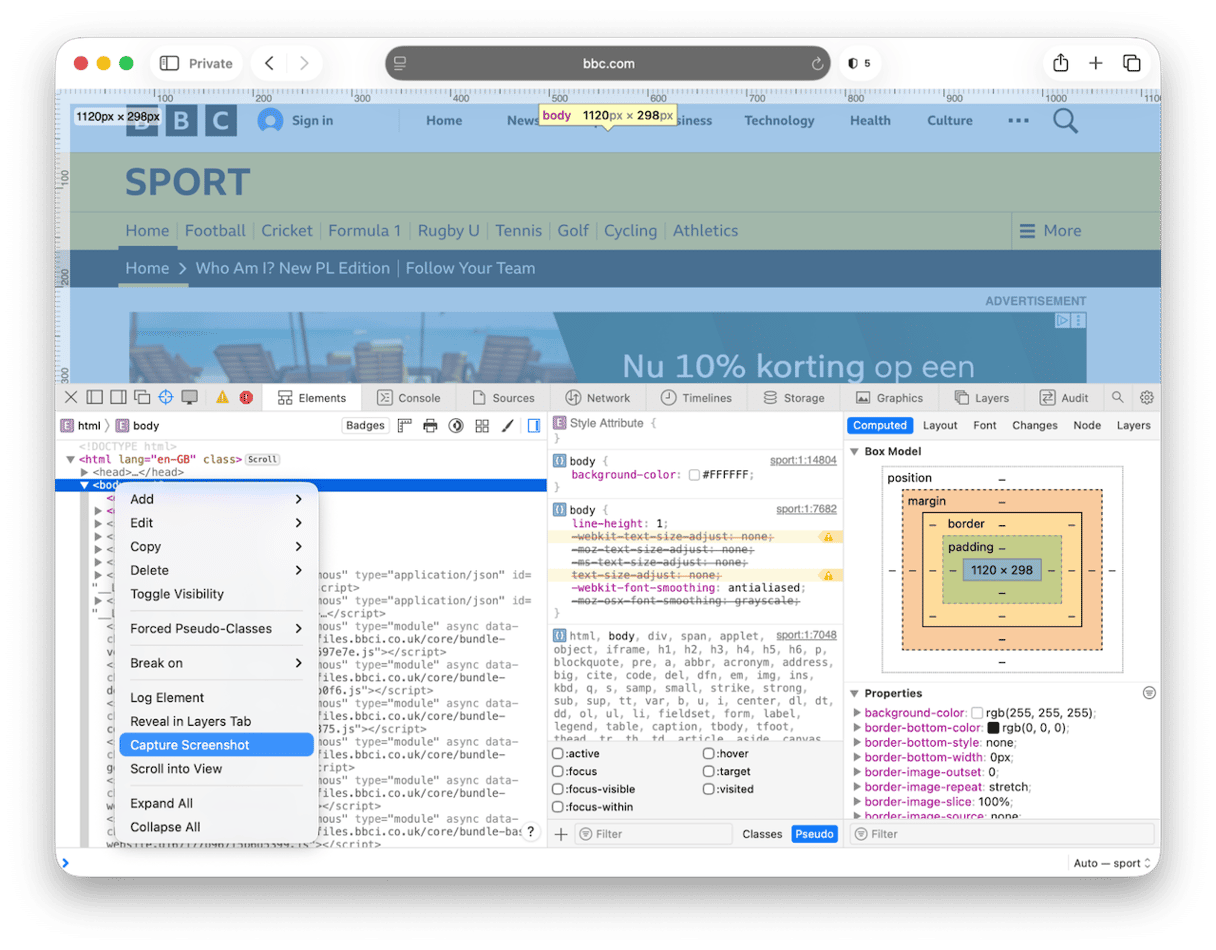This screenshot has height=950, width=1216.
Task: Open the Safari share icon
Action: [x=1060, y=63]
